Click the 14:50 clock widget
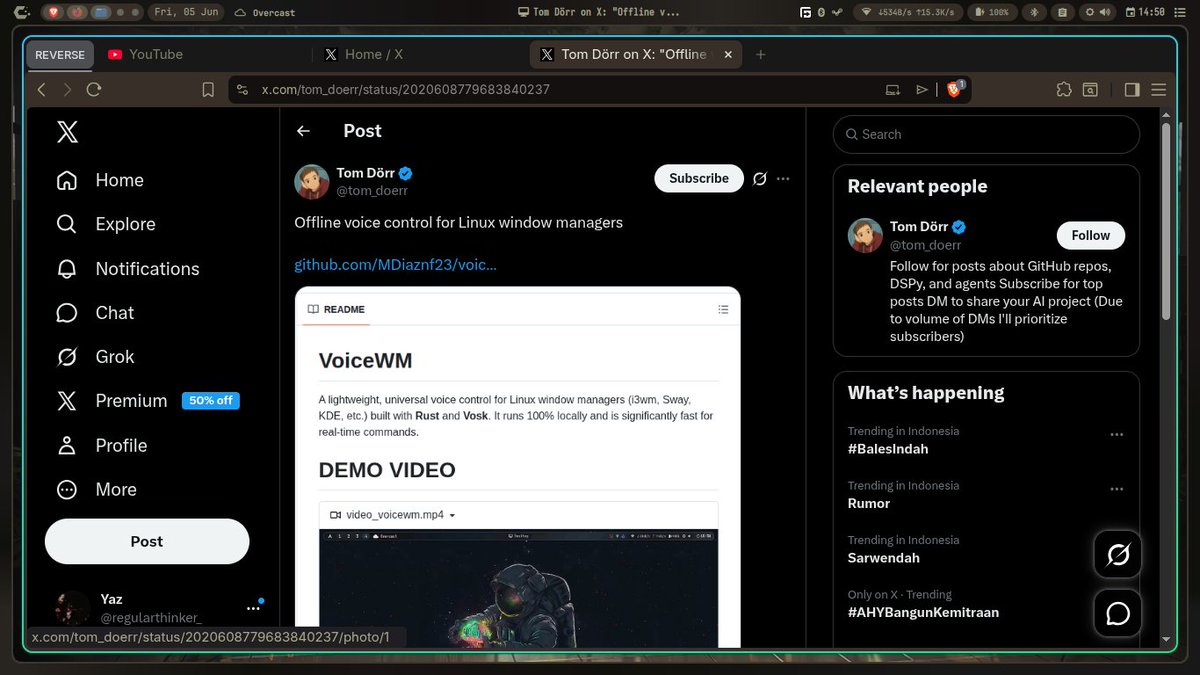 (x=1145, y=12)
